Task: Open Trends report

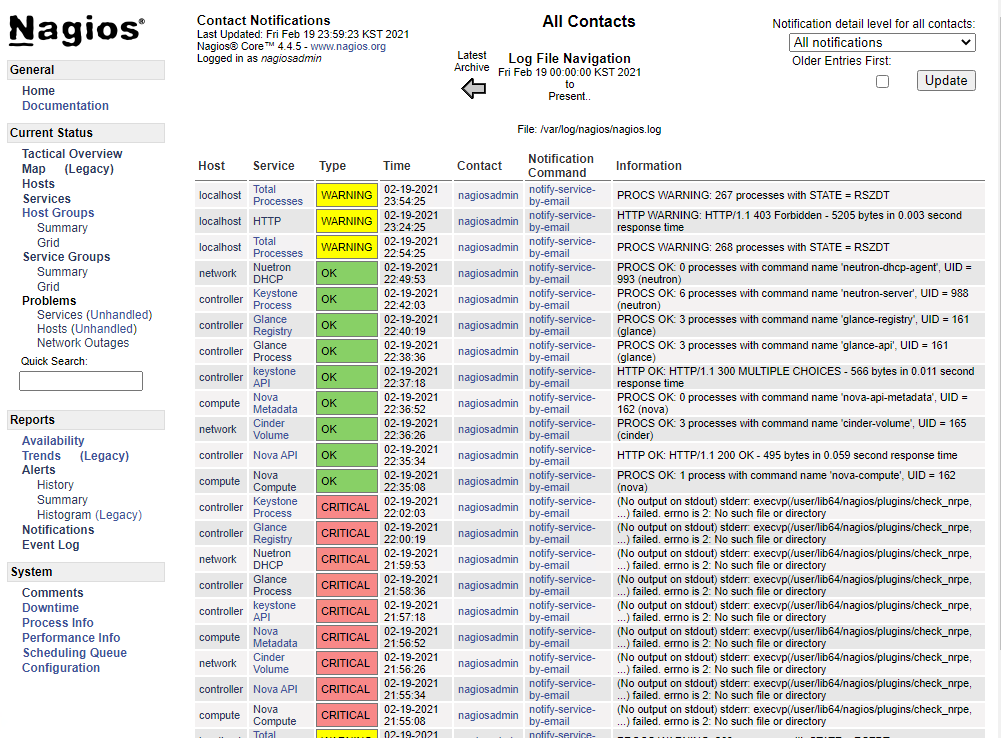Action: point(41,456)
